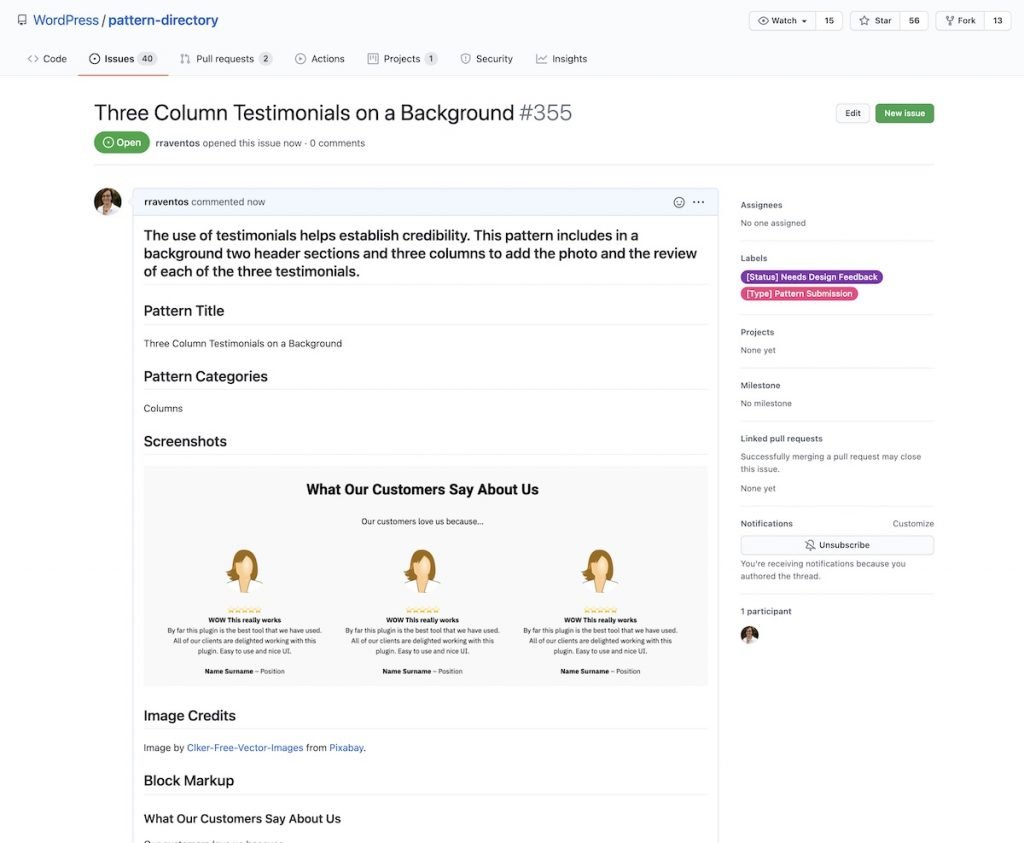Screen dimensions: 1024x843
Task: Open Customize notifications link
Action: pyautogui.click(x=913, y=524)
